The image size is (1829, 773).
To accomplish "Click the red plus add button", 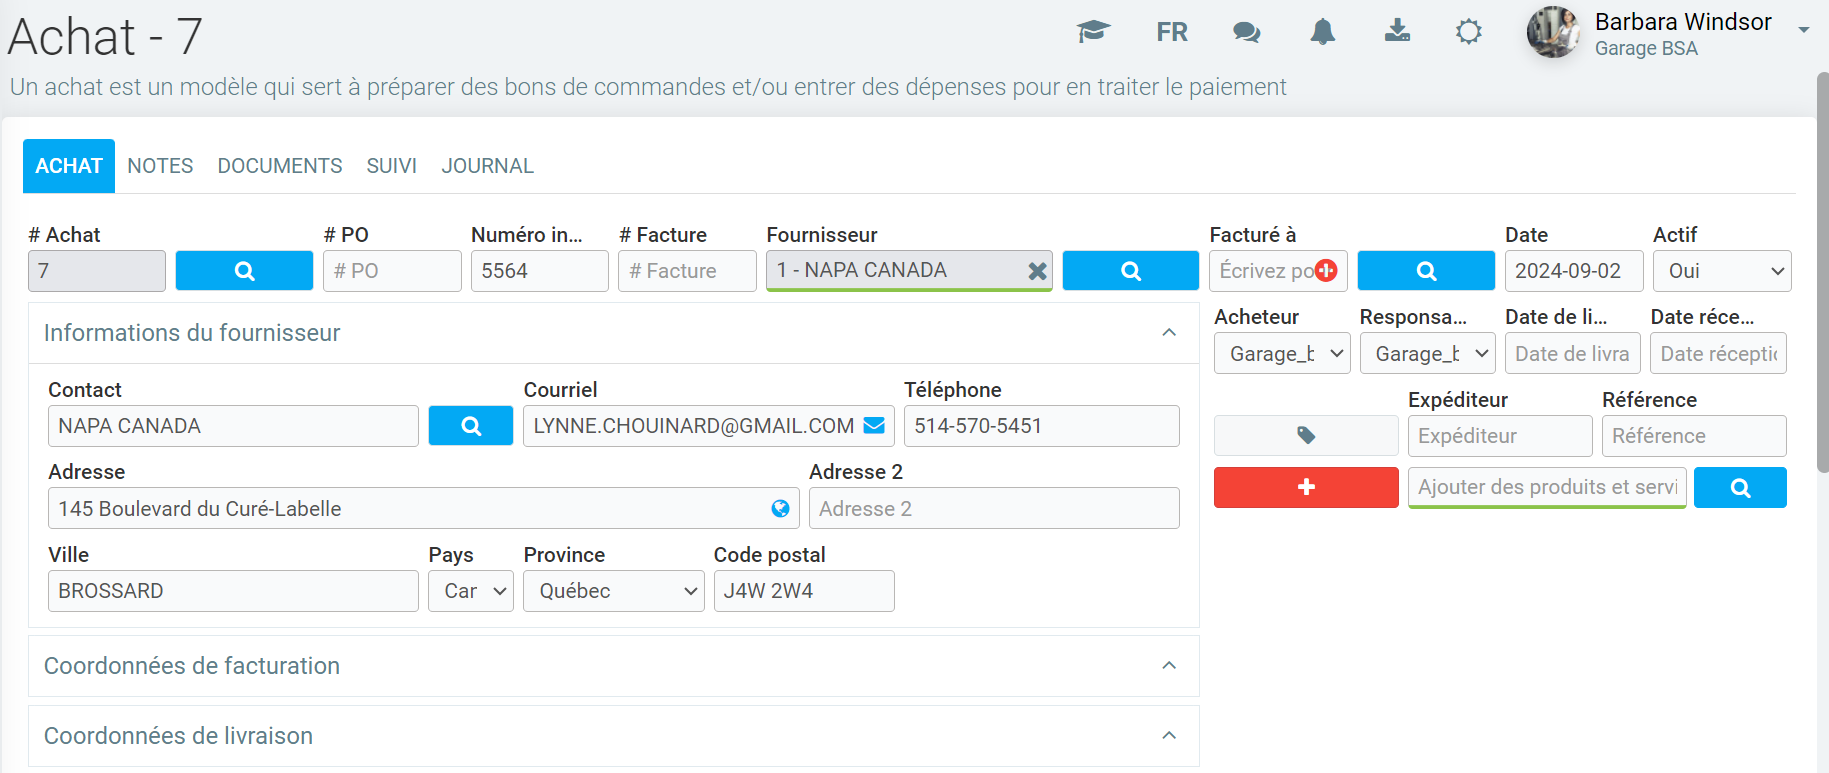I will pos(1305,487).
